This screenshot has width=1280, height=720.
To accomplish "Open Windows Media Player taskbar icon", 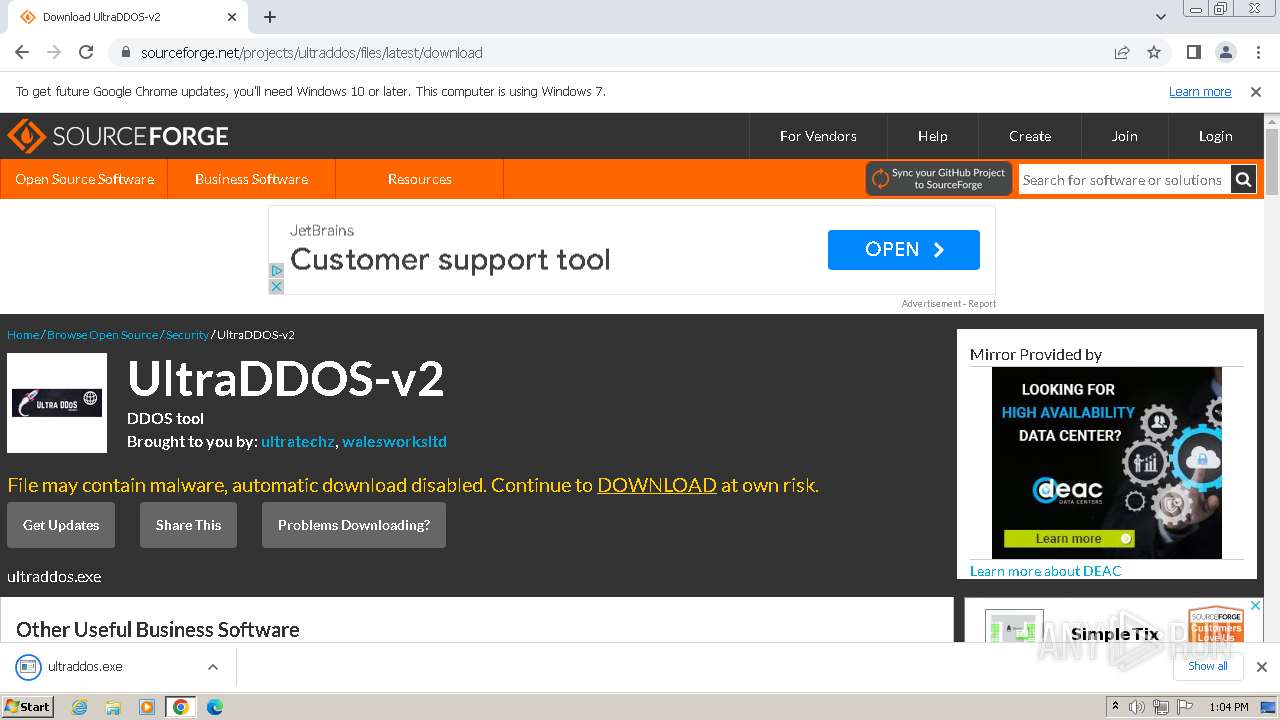I will tap(147, 707).
